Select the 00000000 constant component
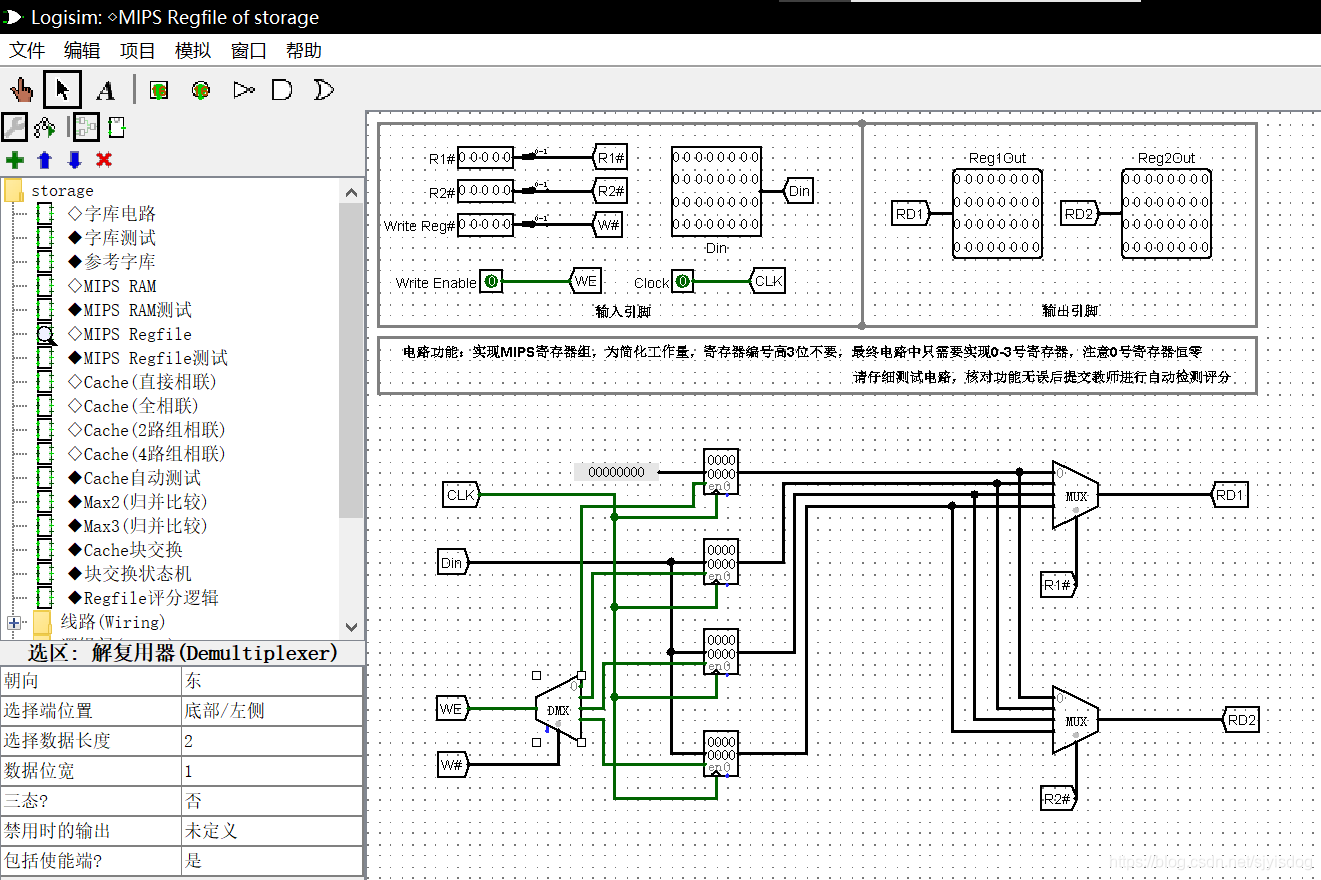The height and width of the screenshot is (880, 1321). 616,471
